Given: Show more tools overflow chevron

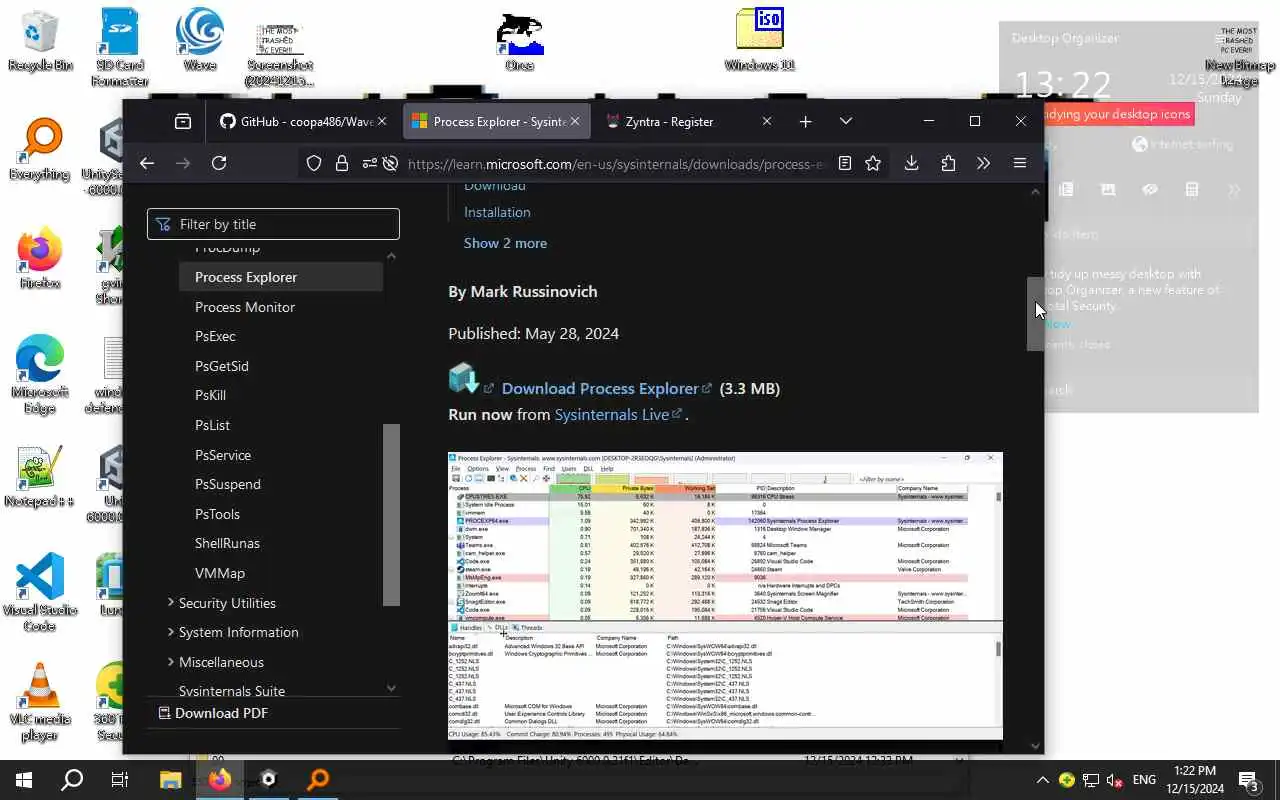Looking at the screenshot, I should click(x=983, y=163).
